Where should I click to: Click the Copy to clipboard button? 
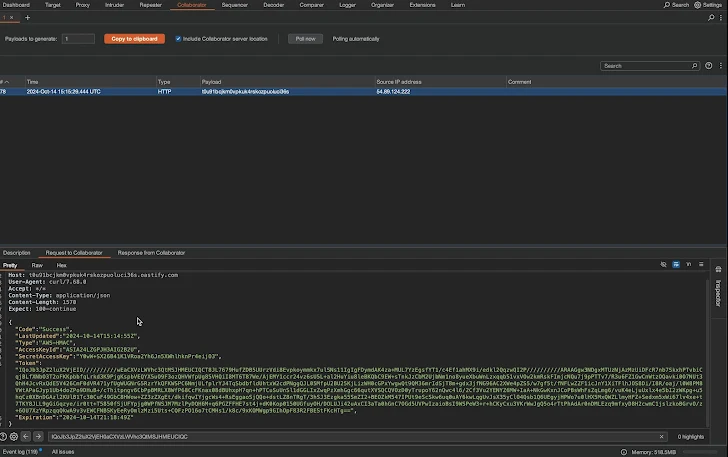pyautogui.click(x=134, y=39)
